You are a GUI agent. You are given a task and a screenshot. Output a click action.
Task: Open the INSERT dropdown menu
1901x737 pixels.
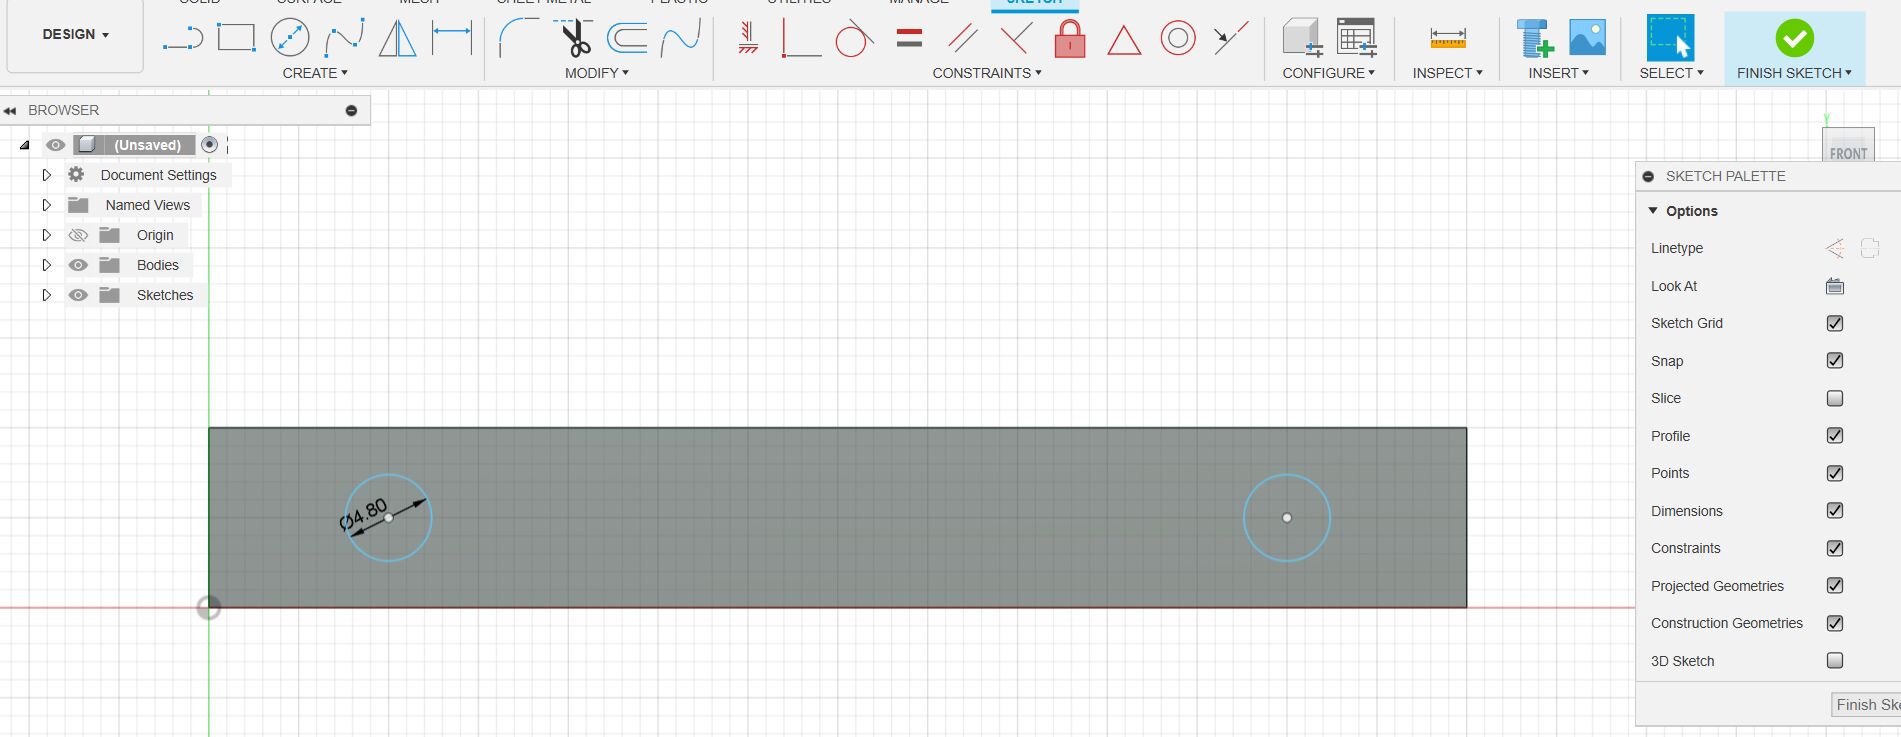click(x=1558, y=73)
